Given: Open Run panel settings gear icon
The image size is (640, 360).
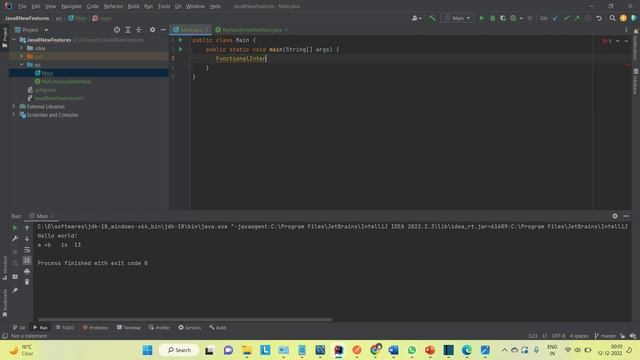Looking at the screenshot, I should tap(615, 216).
